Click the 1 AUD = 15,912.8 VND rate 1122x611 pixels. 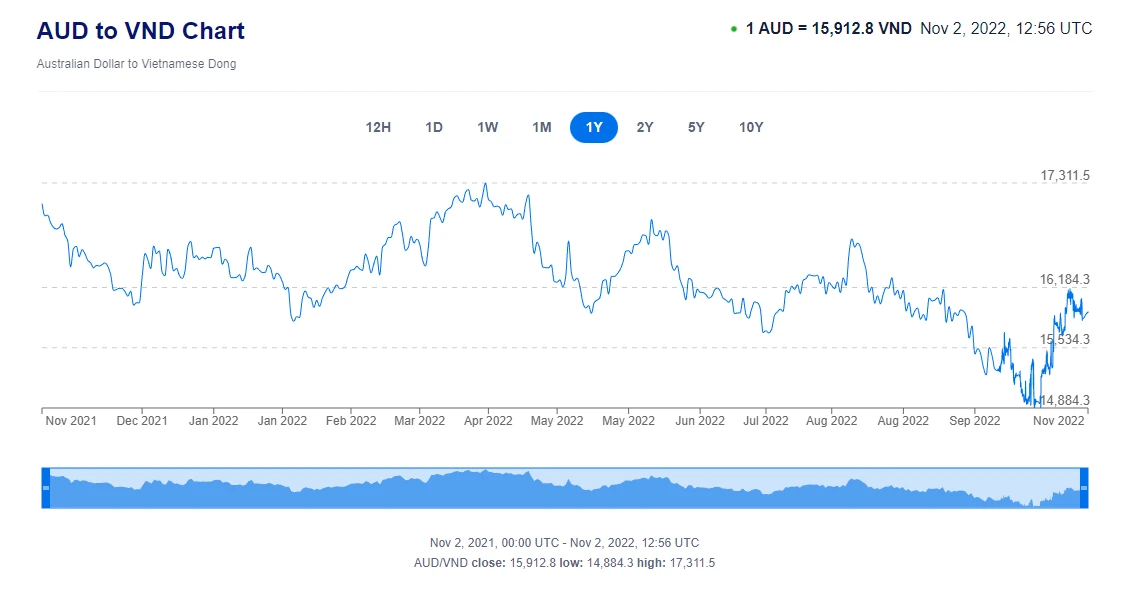coord(828,29)
